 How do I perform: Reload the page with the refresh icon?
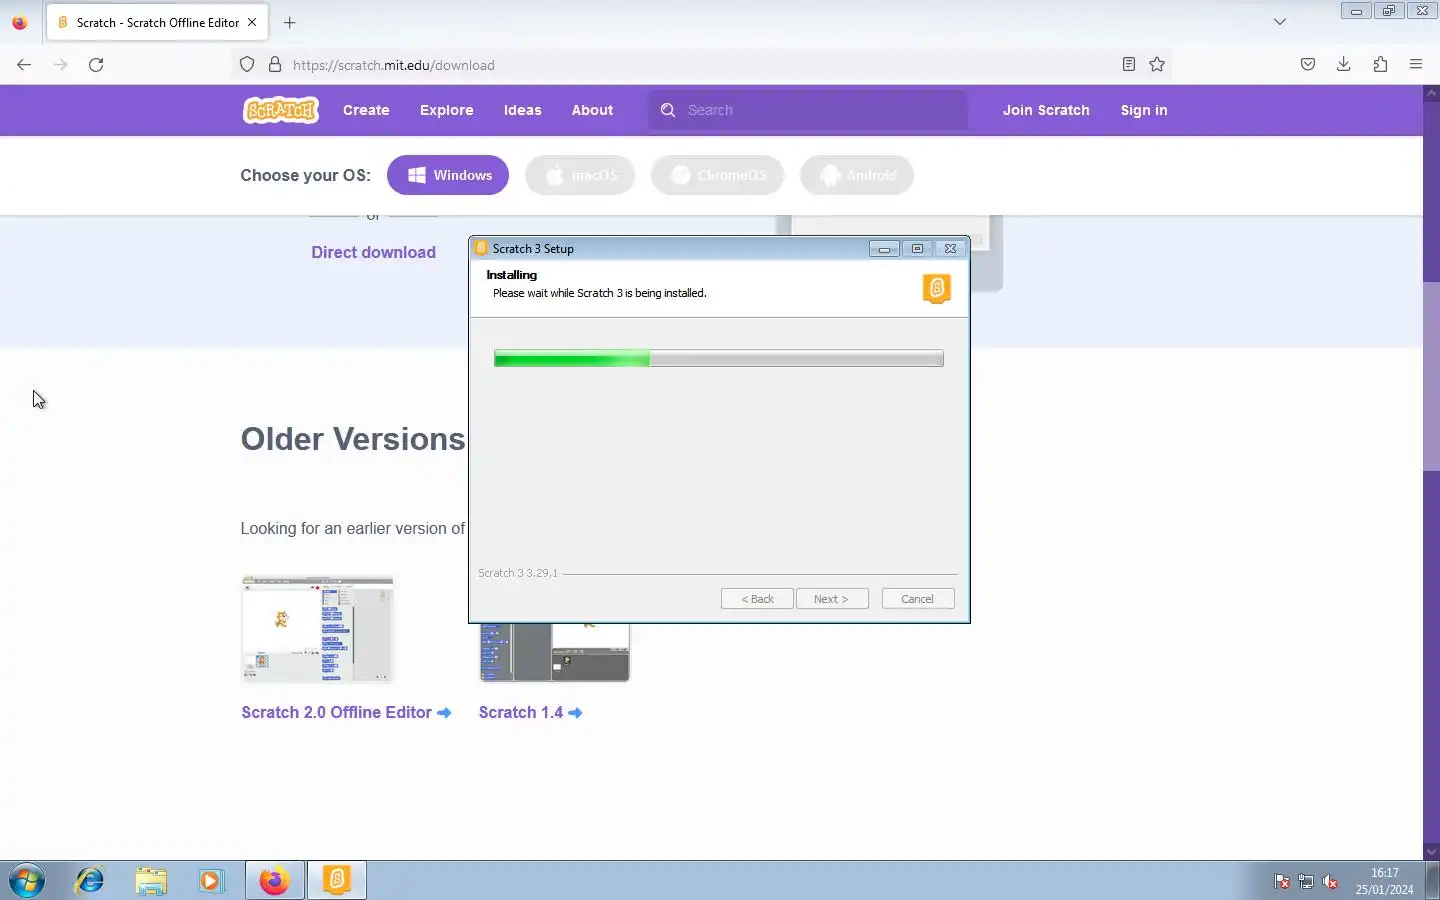(x=96, y=65)
